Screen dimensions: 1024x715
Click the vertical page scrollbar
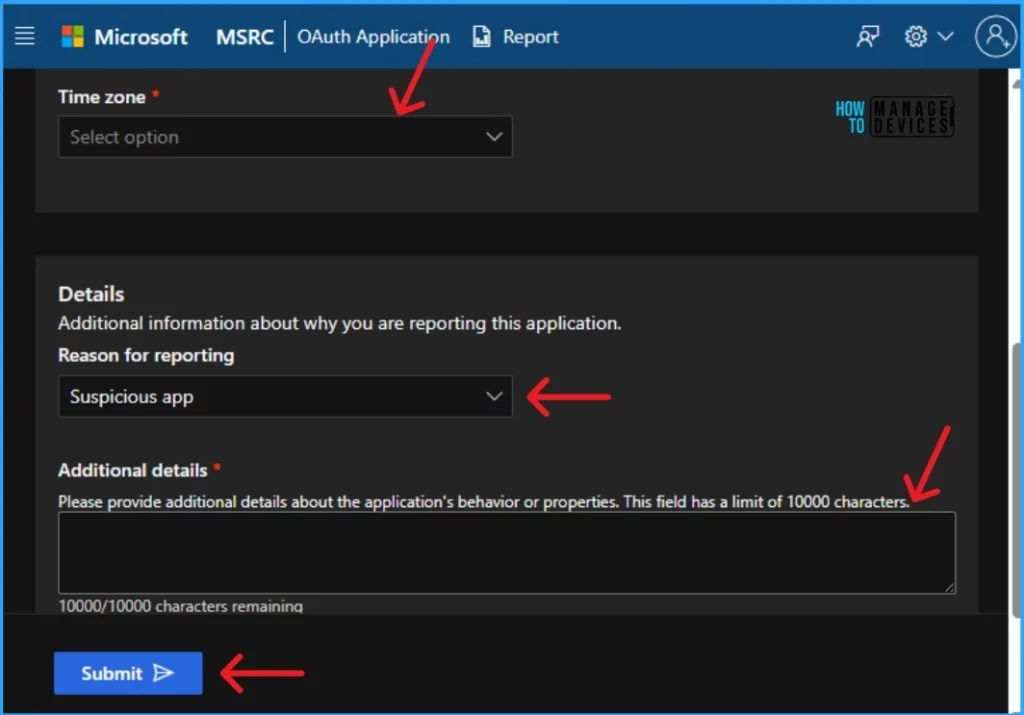[x=1016, y=480]
